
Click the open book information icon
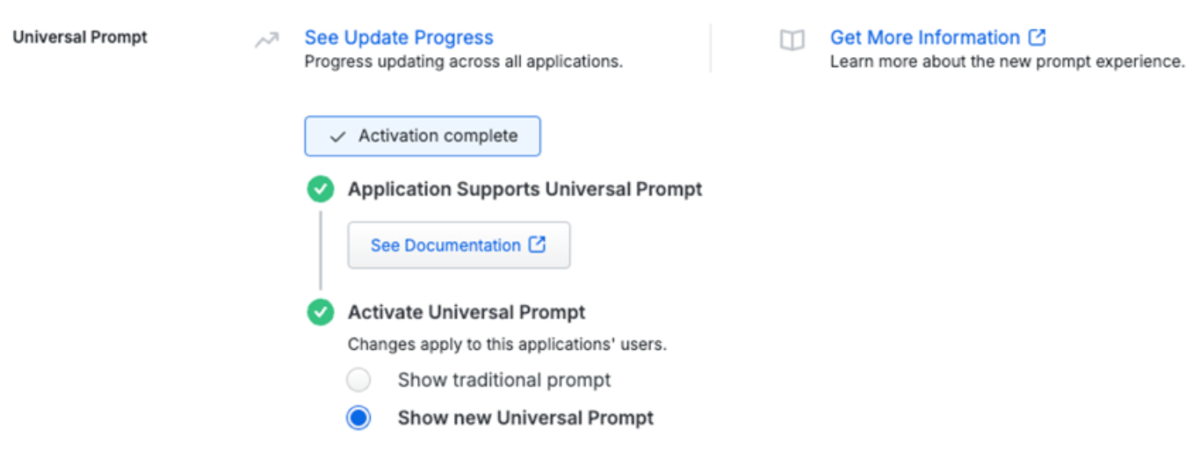(792, 41)
